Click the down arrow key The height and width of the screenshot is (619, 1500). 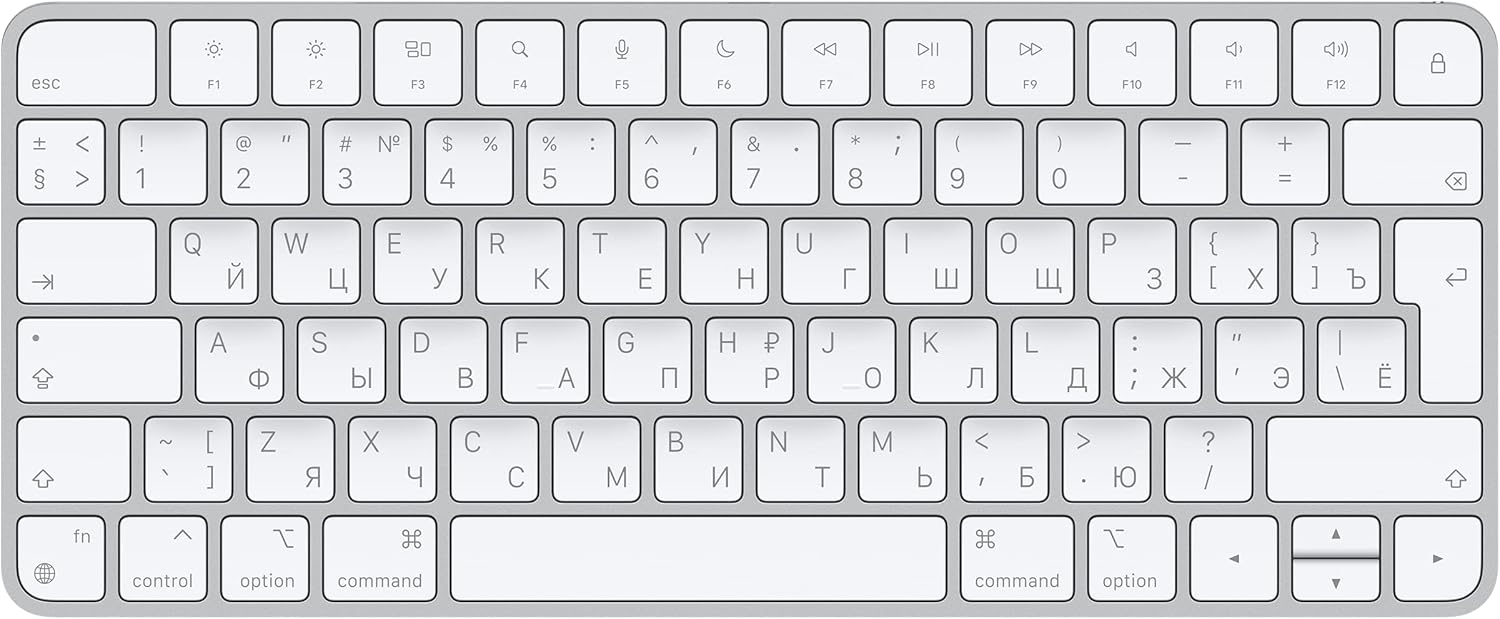click(1336, 580)
